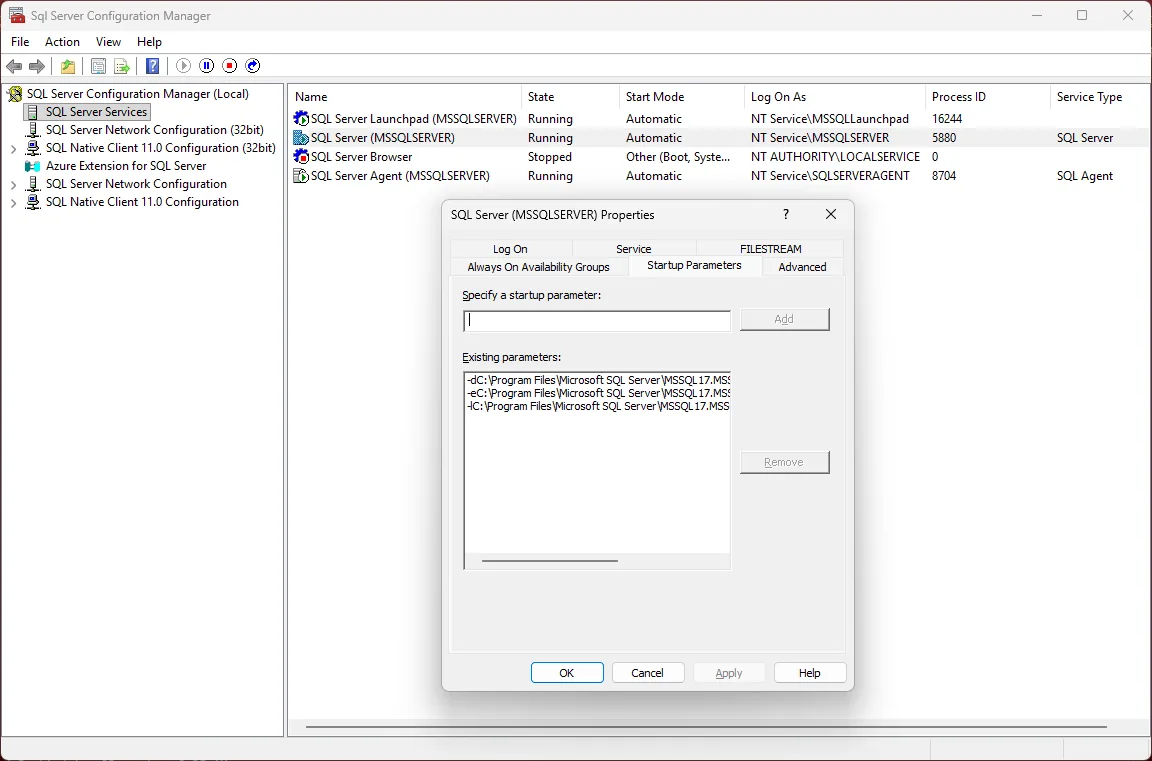Click the SQL Server Services tree icon
The image size is (1152, 761).
(33, 112)
